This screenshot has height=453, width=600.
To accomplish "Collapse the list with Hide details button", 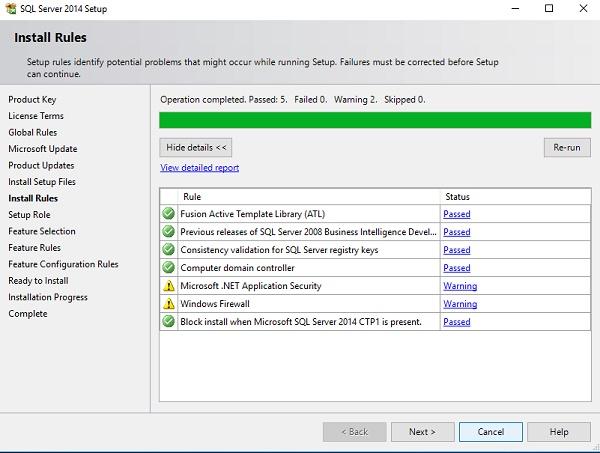I will pyautogui.click(x=197, y=147).
